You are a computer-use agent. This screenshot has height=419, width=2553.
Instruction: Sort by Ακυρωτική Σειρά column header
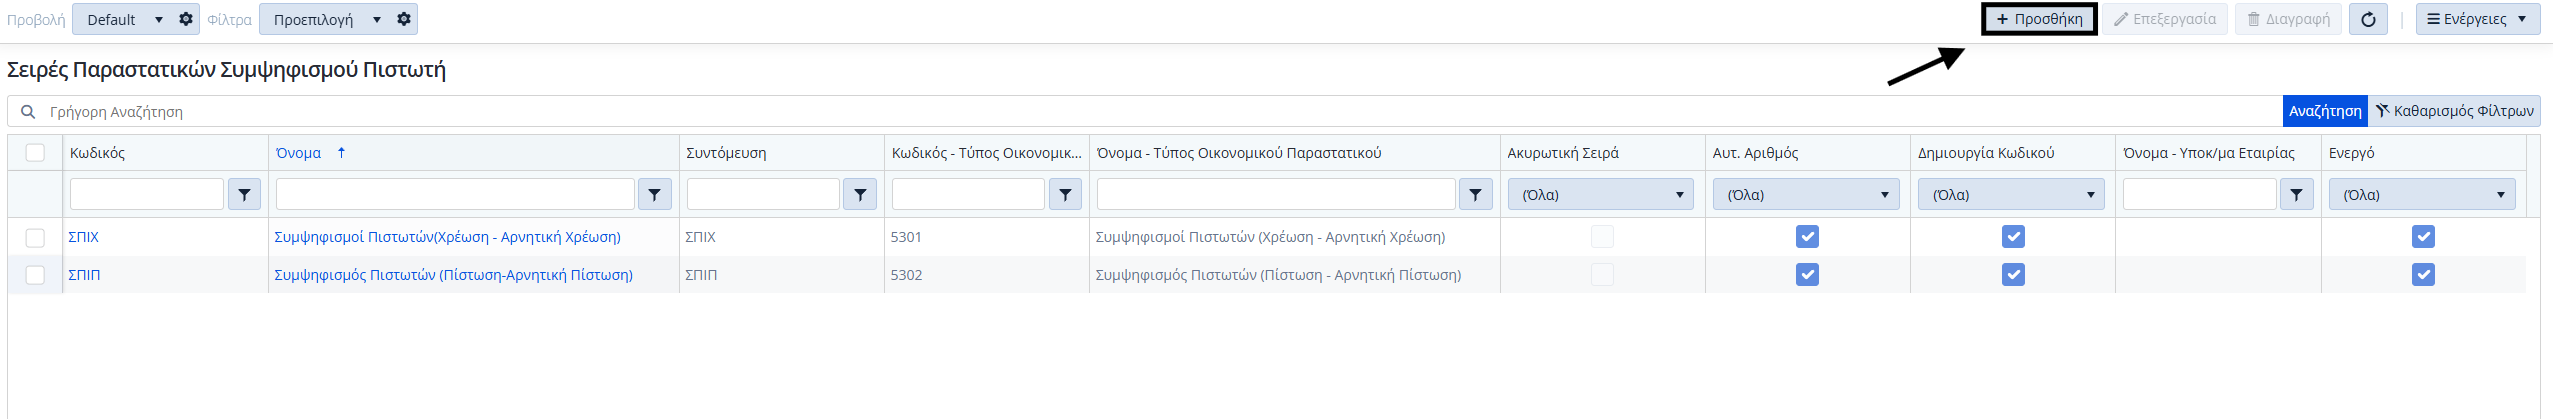(1563, 152)
